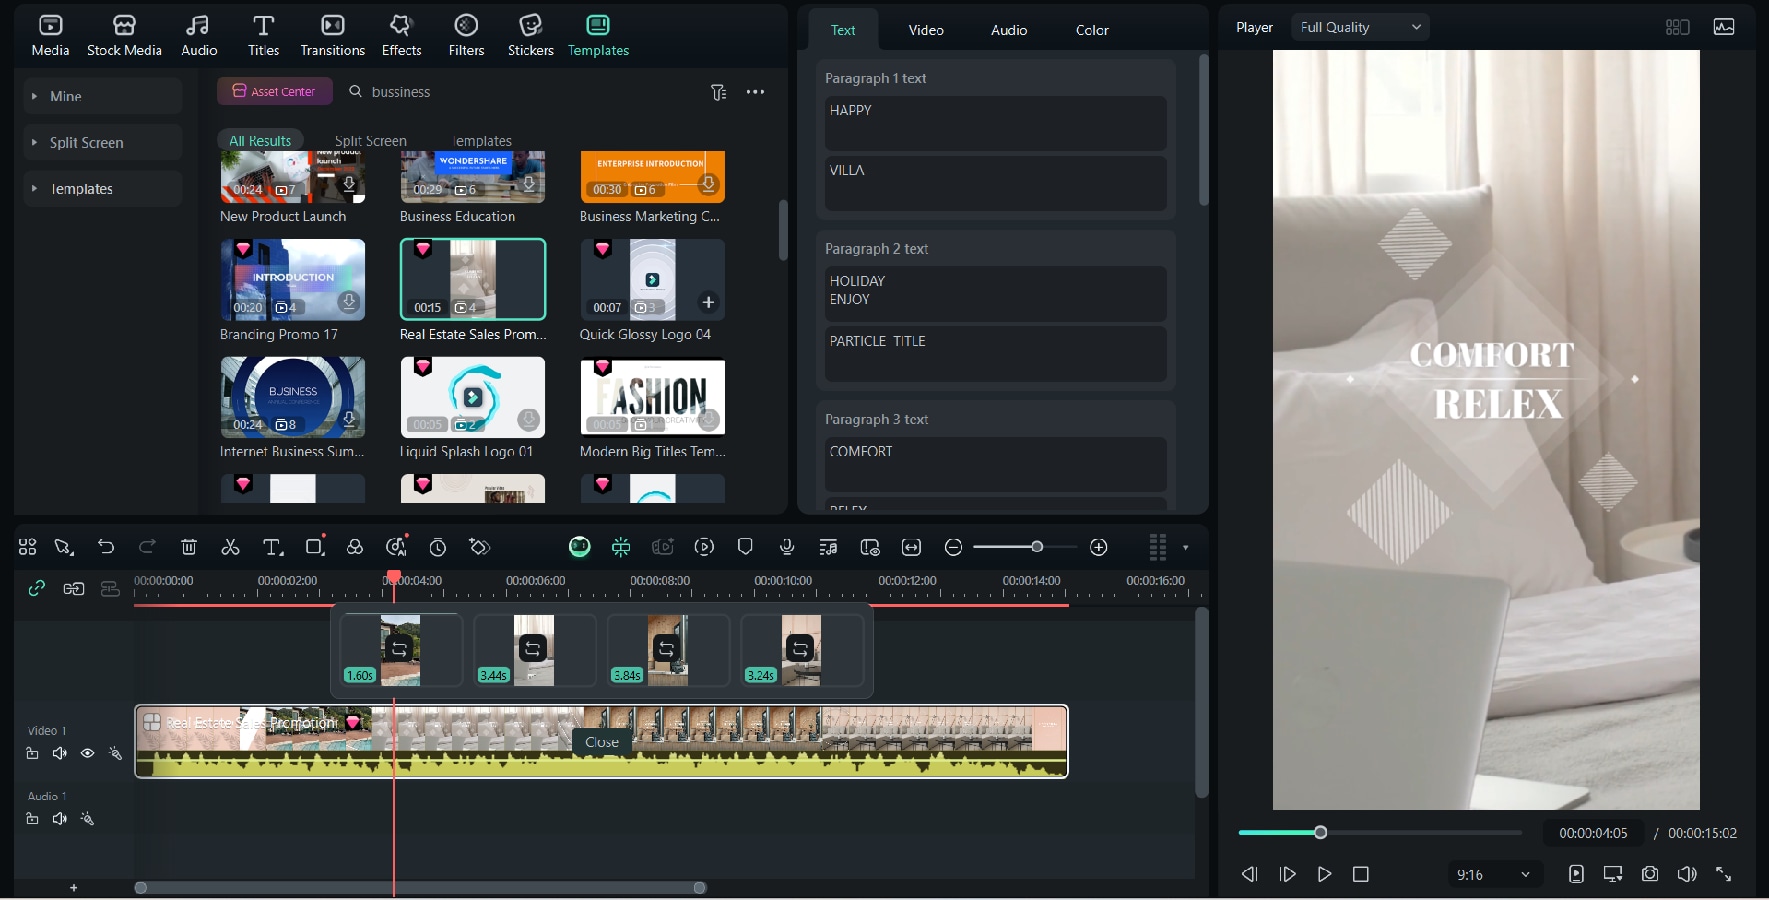Open the Full Quality dropdown
Screen dimensions: 1769x900
point(1360,27)
